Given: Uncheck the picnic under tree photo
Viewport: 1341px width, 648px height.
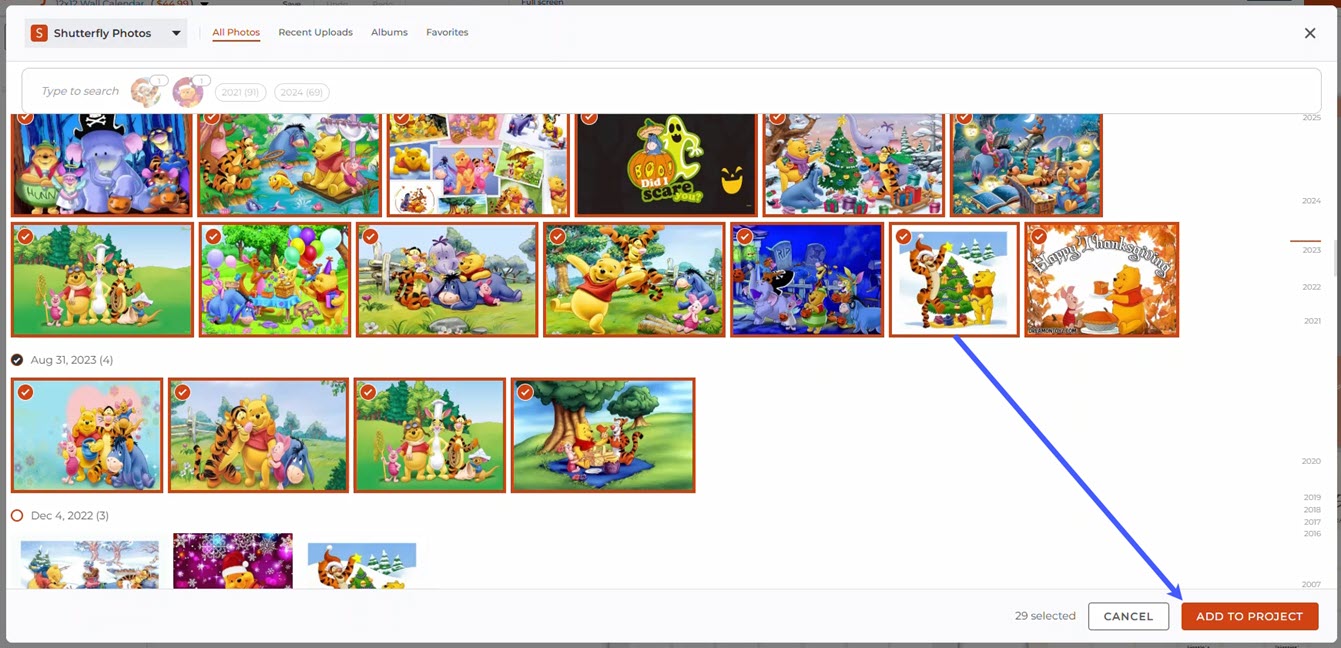Looking at the screenshot, I should click(x=525, y=392).
